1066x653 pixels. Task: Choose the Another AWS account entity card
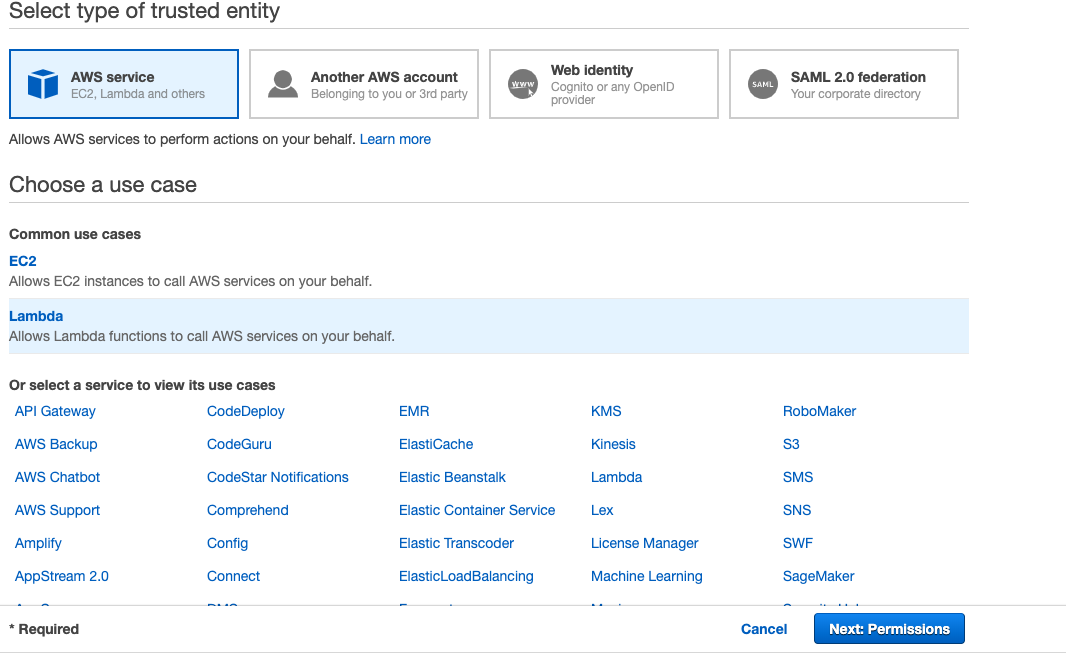[x=364, y=84]
